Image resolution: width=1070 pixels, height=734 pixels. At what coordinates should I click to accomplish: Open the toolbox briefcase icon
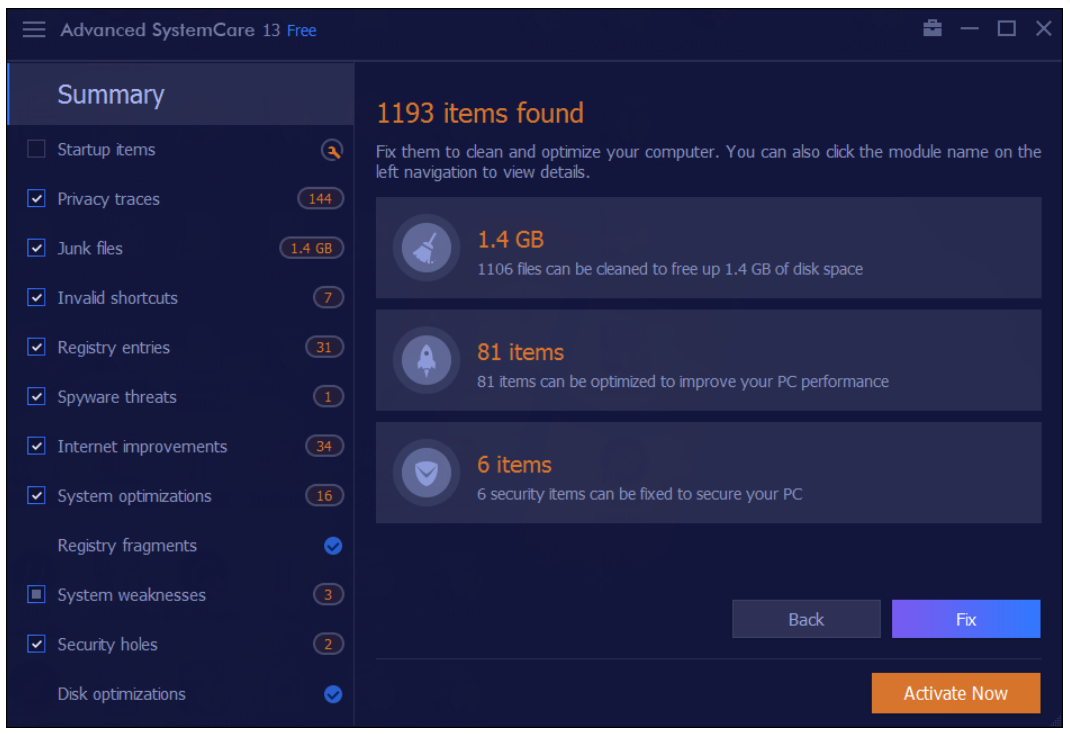click(932, 28)
